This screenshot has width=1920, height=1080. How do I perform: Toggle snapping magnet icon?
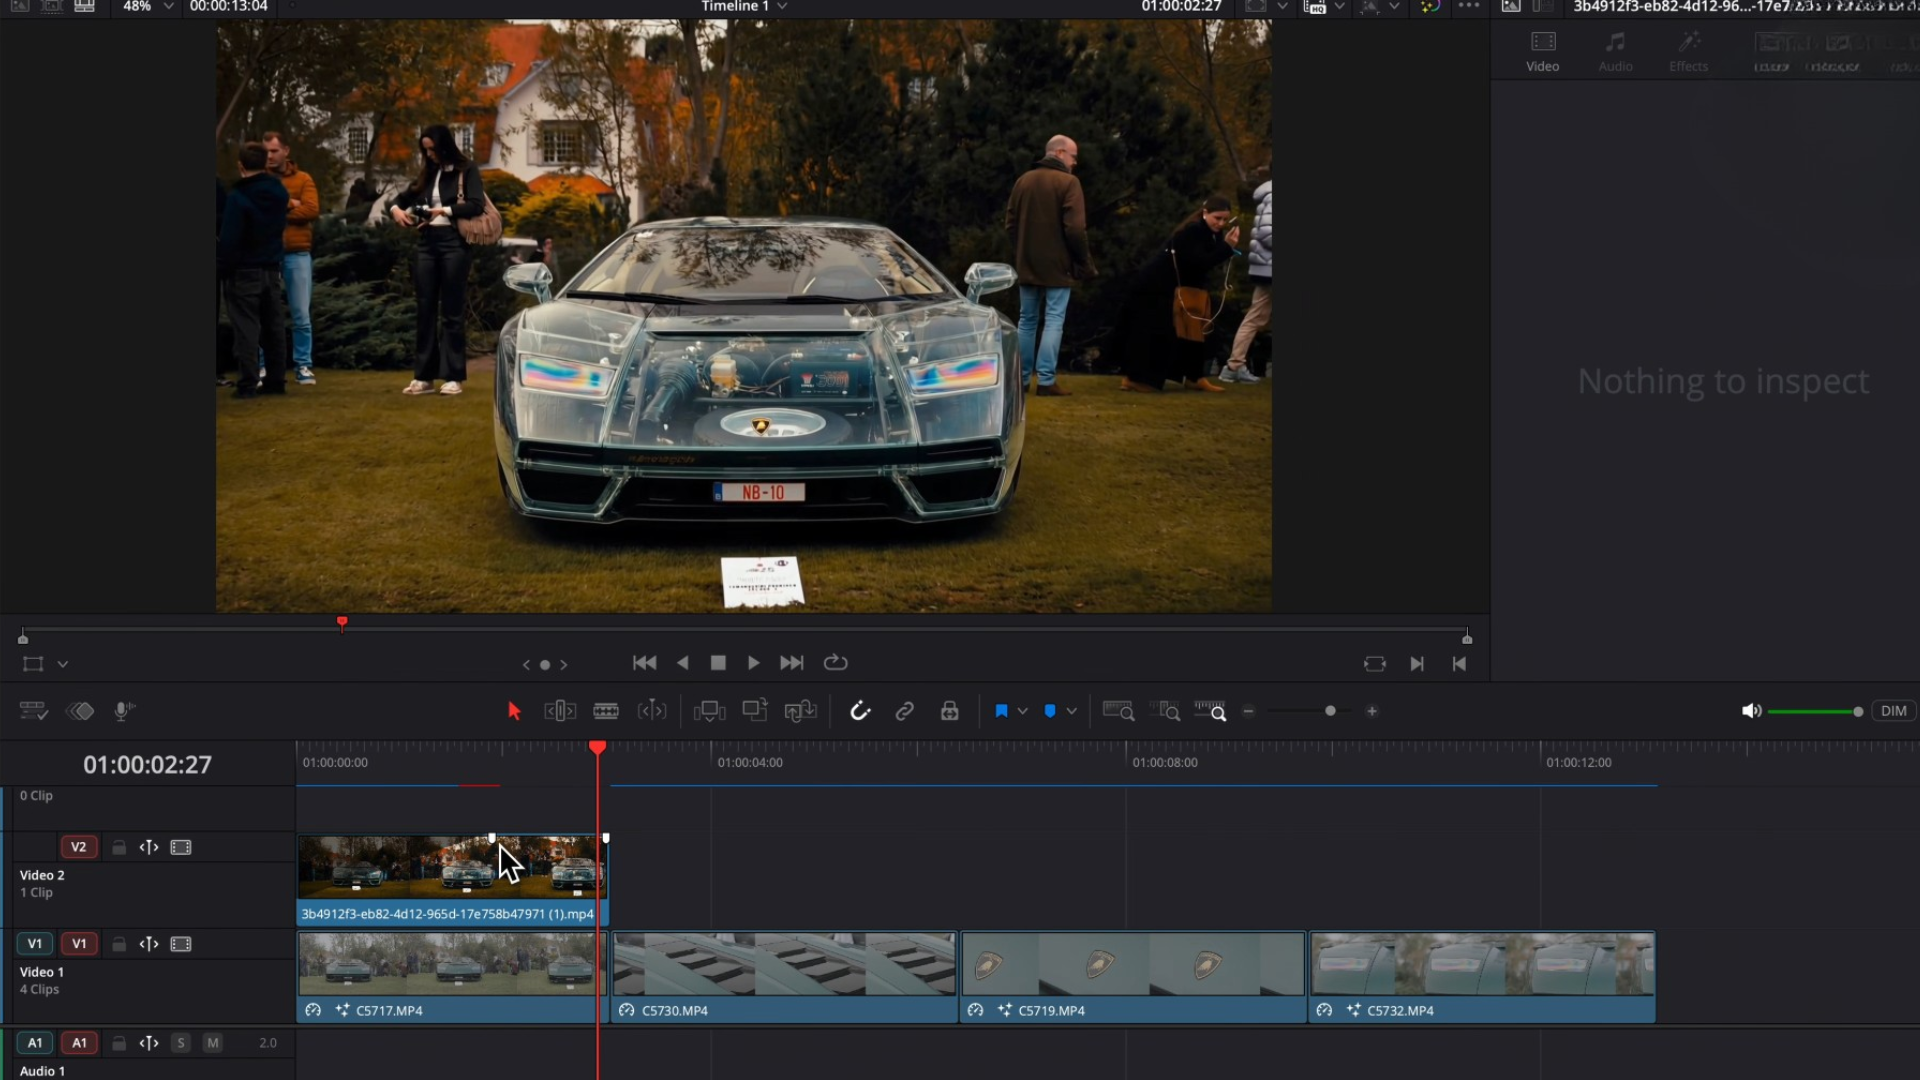click(860, 711)
